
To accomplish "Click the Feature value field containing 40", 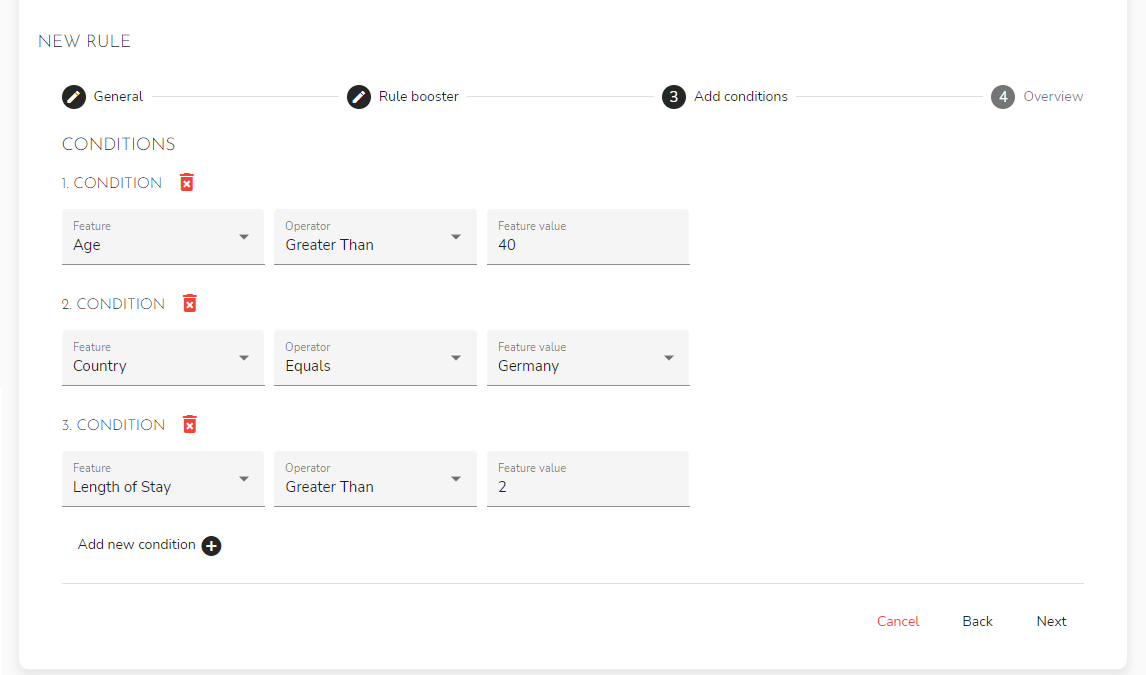I will coord(588,244).
